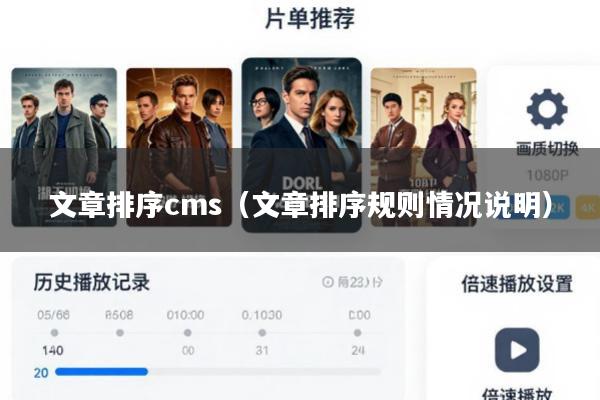Open the trench-coat trio movie poster
Image resolution: width=600 pixels, height=400 pixels.
point(64,147)
